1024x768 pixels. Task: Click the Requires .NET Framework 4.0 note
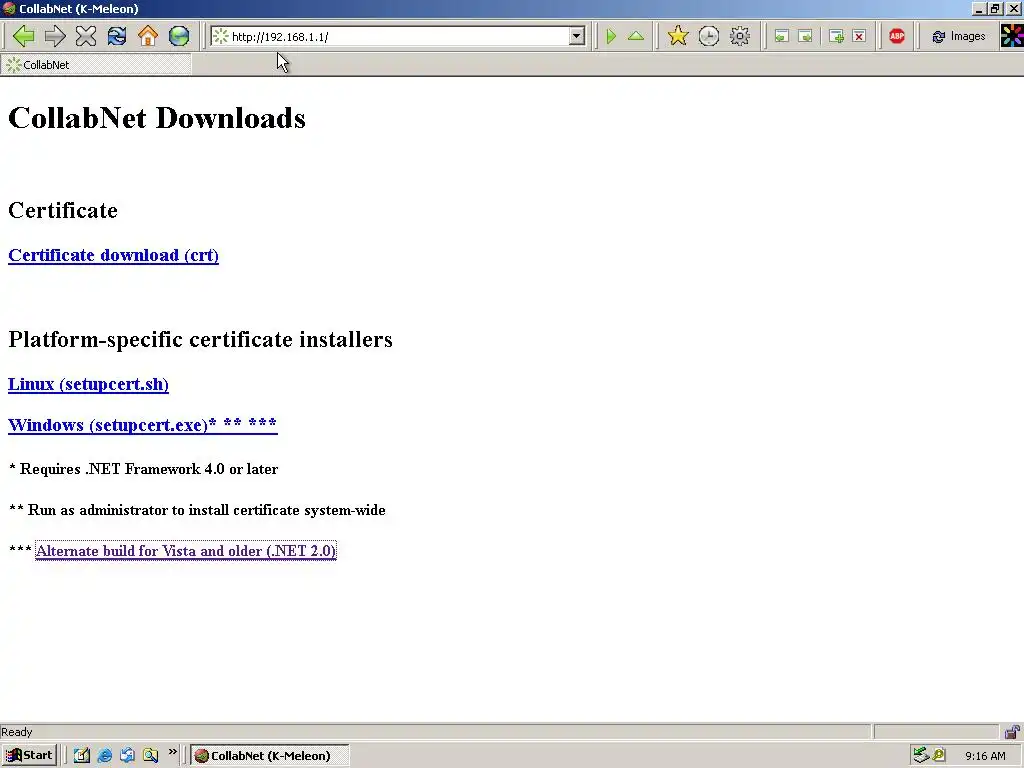click(144, 469)
